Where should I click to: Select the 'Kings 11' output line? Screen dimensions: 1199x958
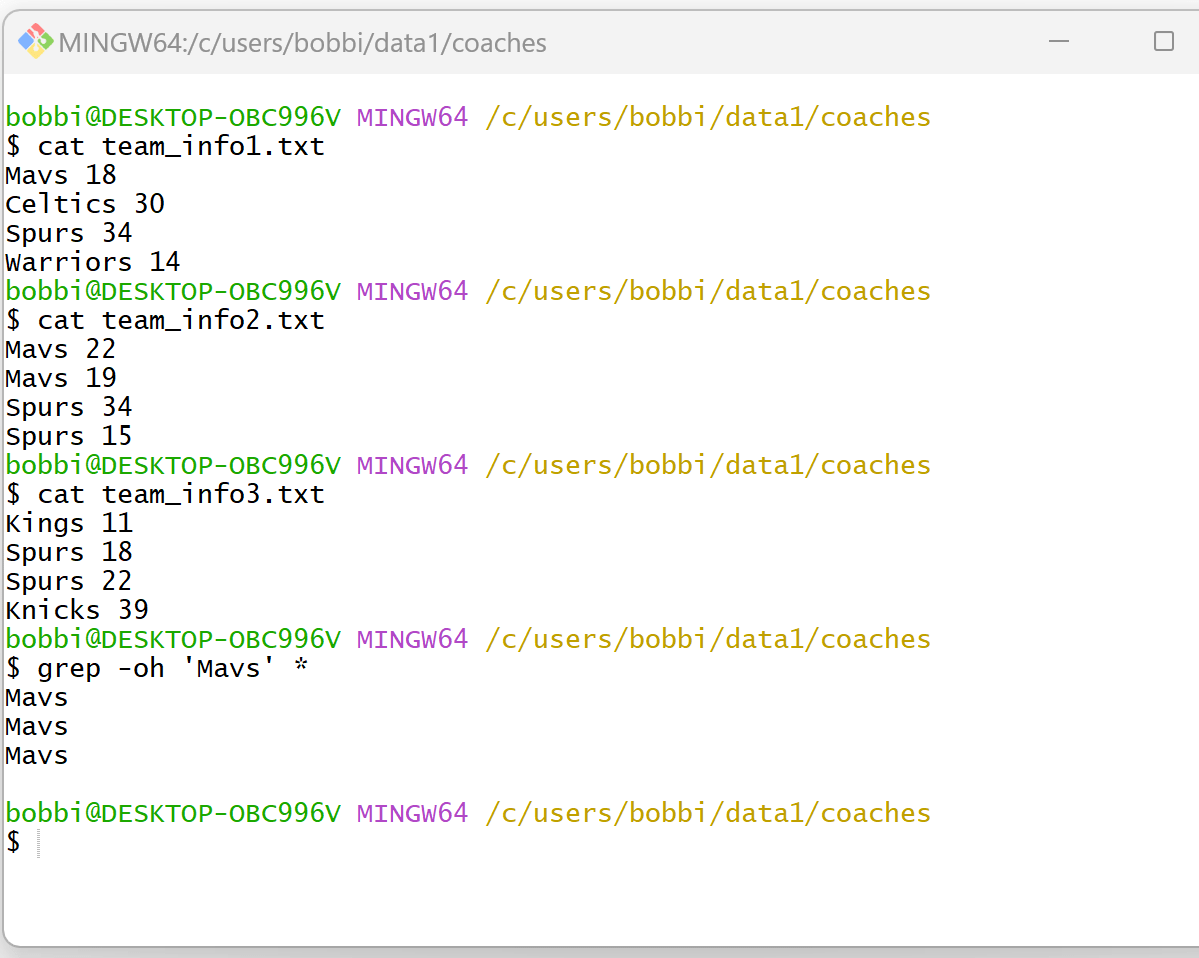pos(69,524)
